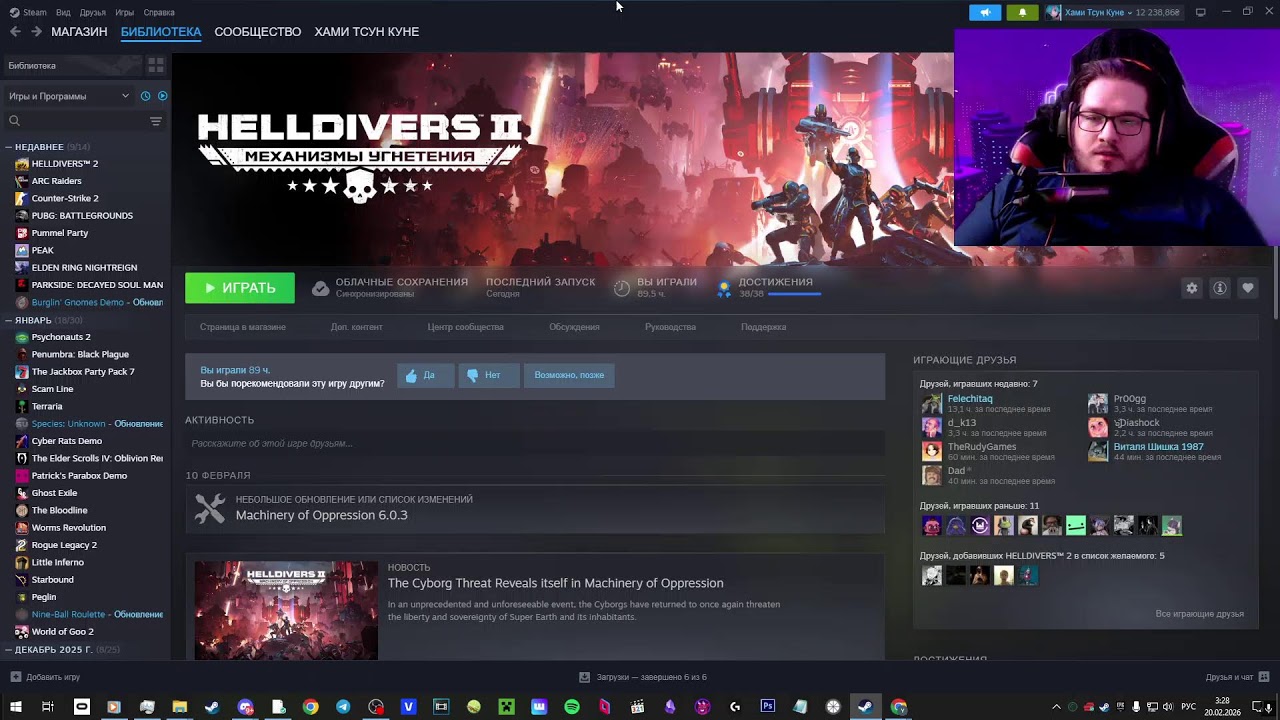Open friend Felechitaq's profile
This screenshot has width=1280, height=720.
[970, 399]
